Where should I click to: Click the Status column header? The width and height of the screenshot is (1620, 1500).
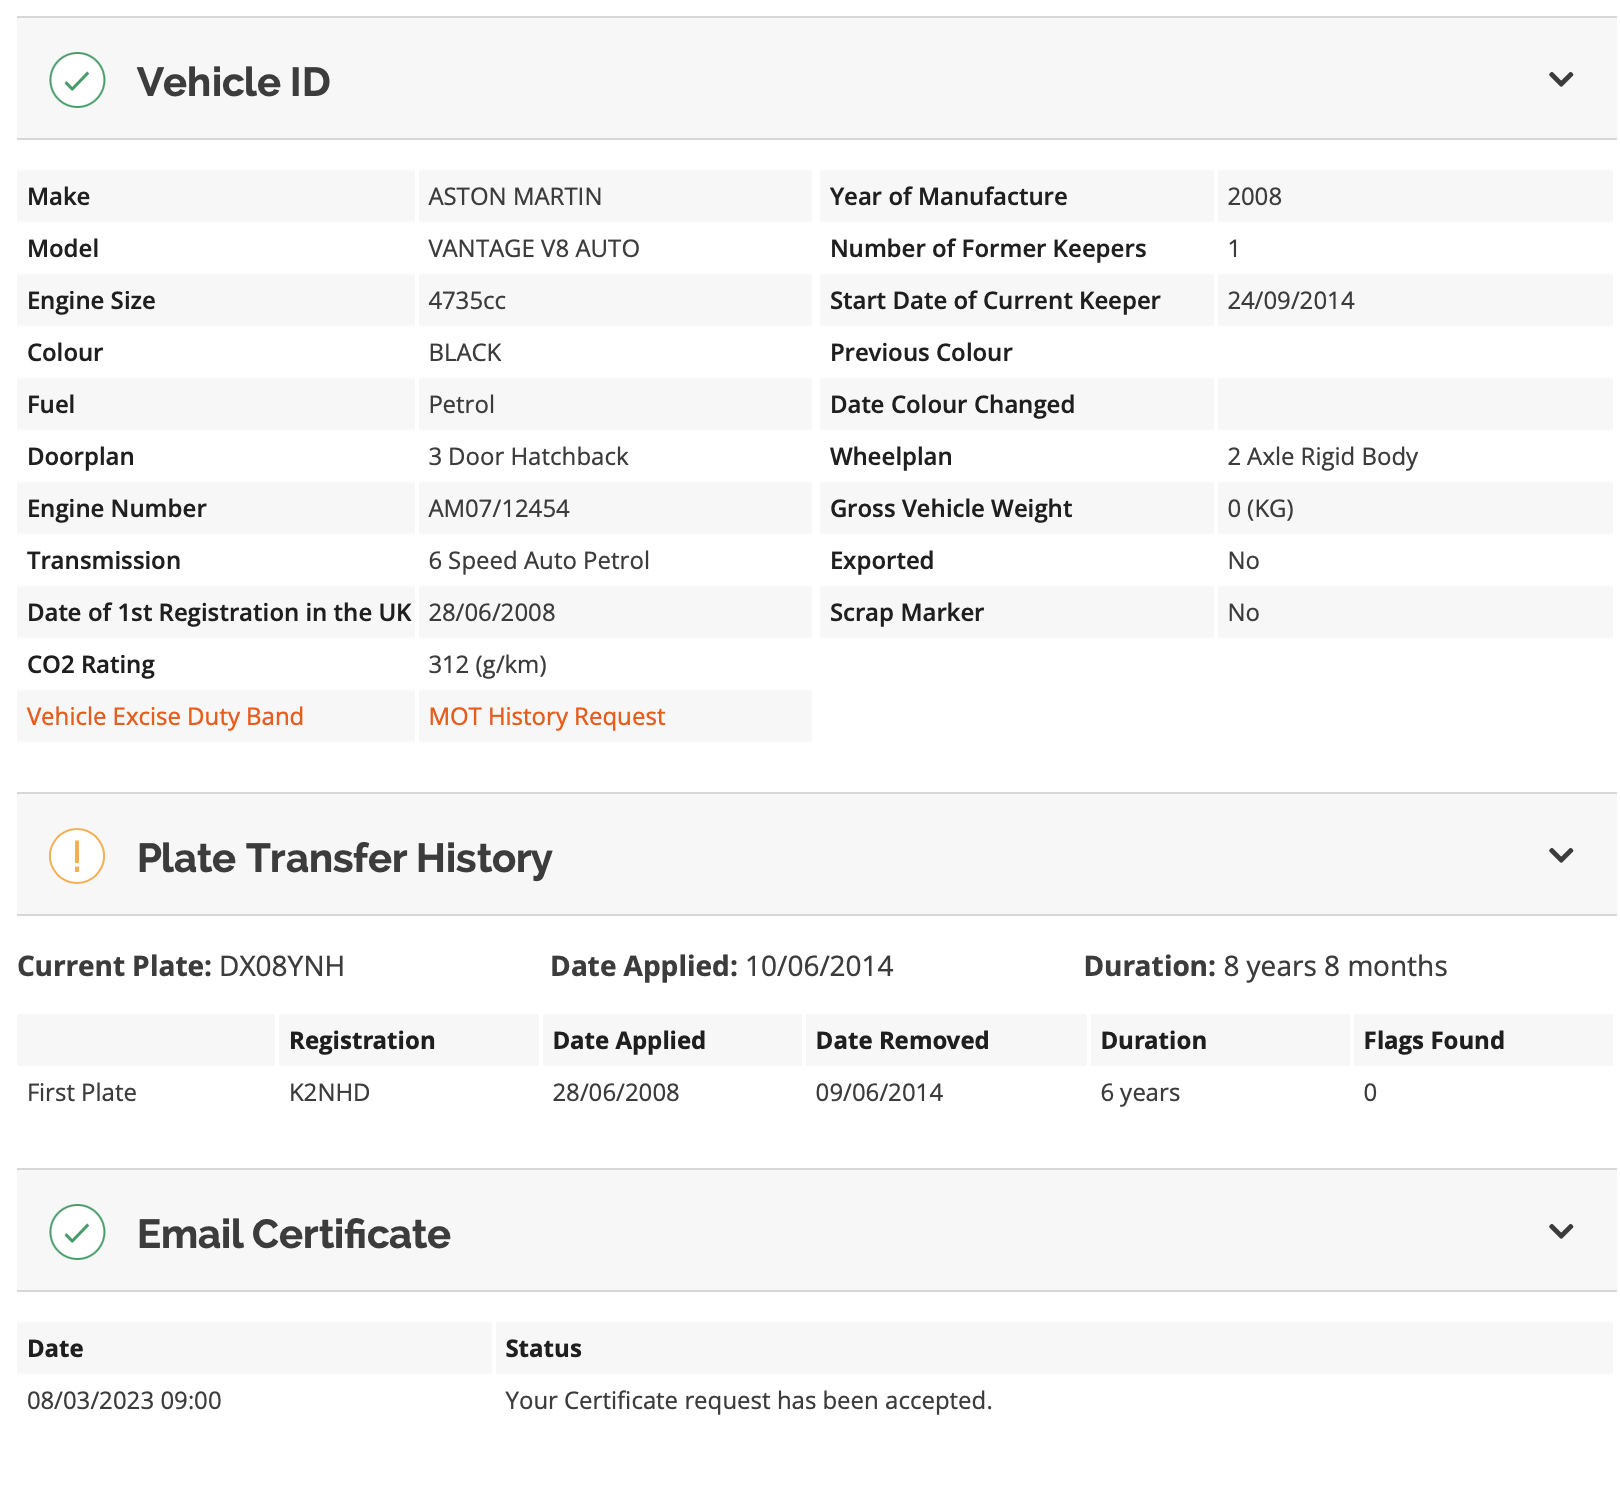click(x=543, y=1348)
